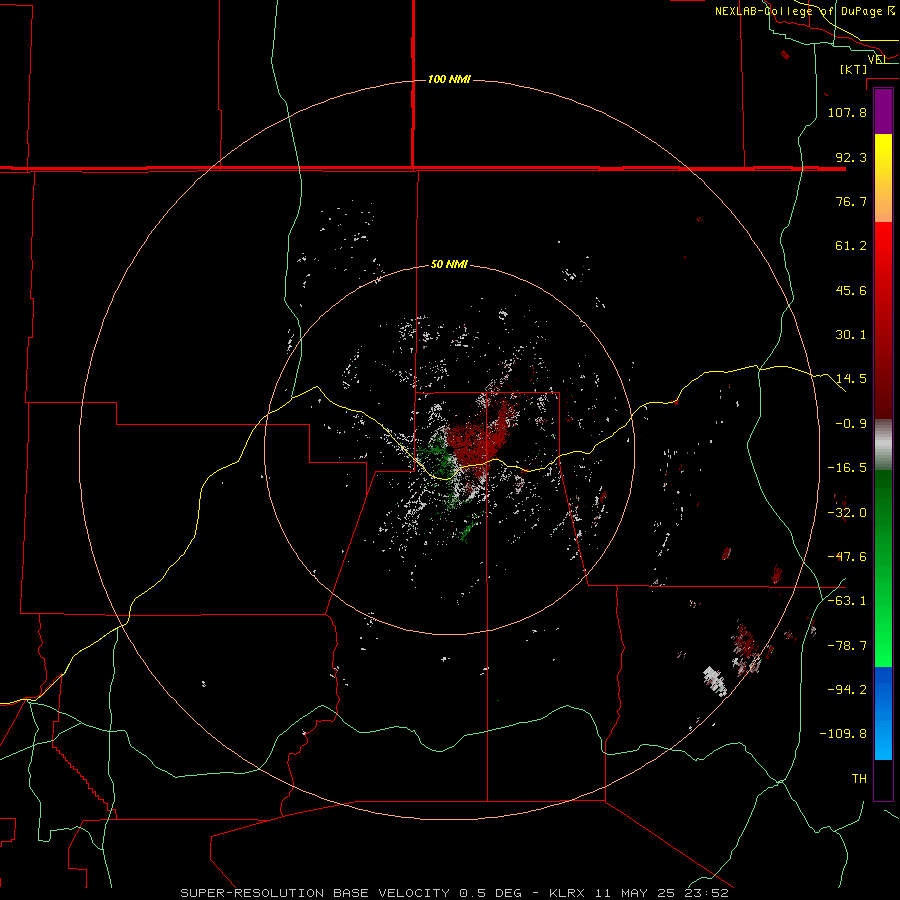
Task: Select the -109.8 value on the velocity scale
Action: point(843,734)
